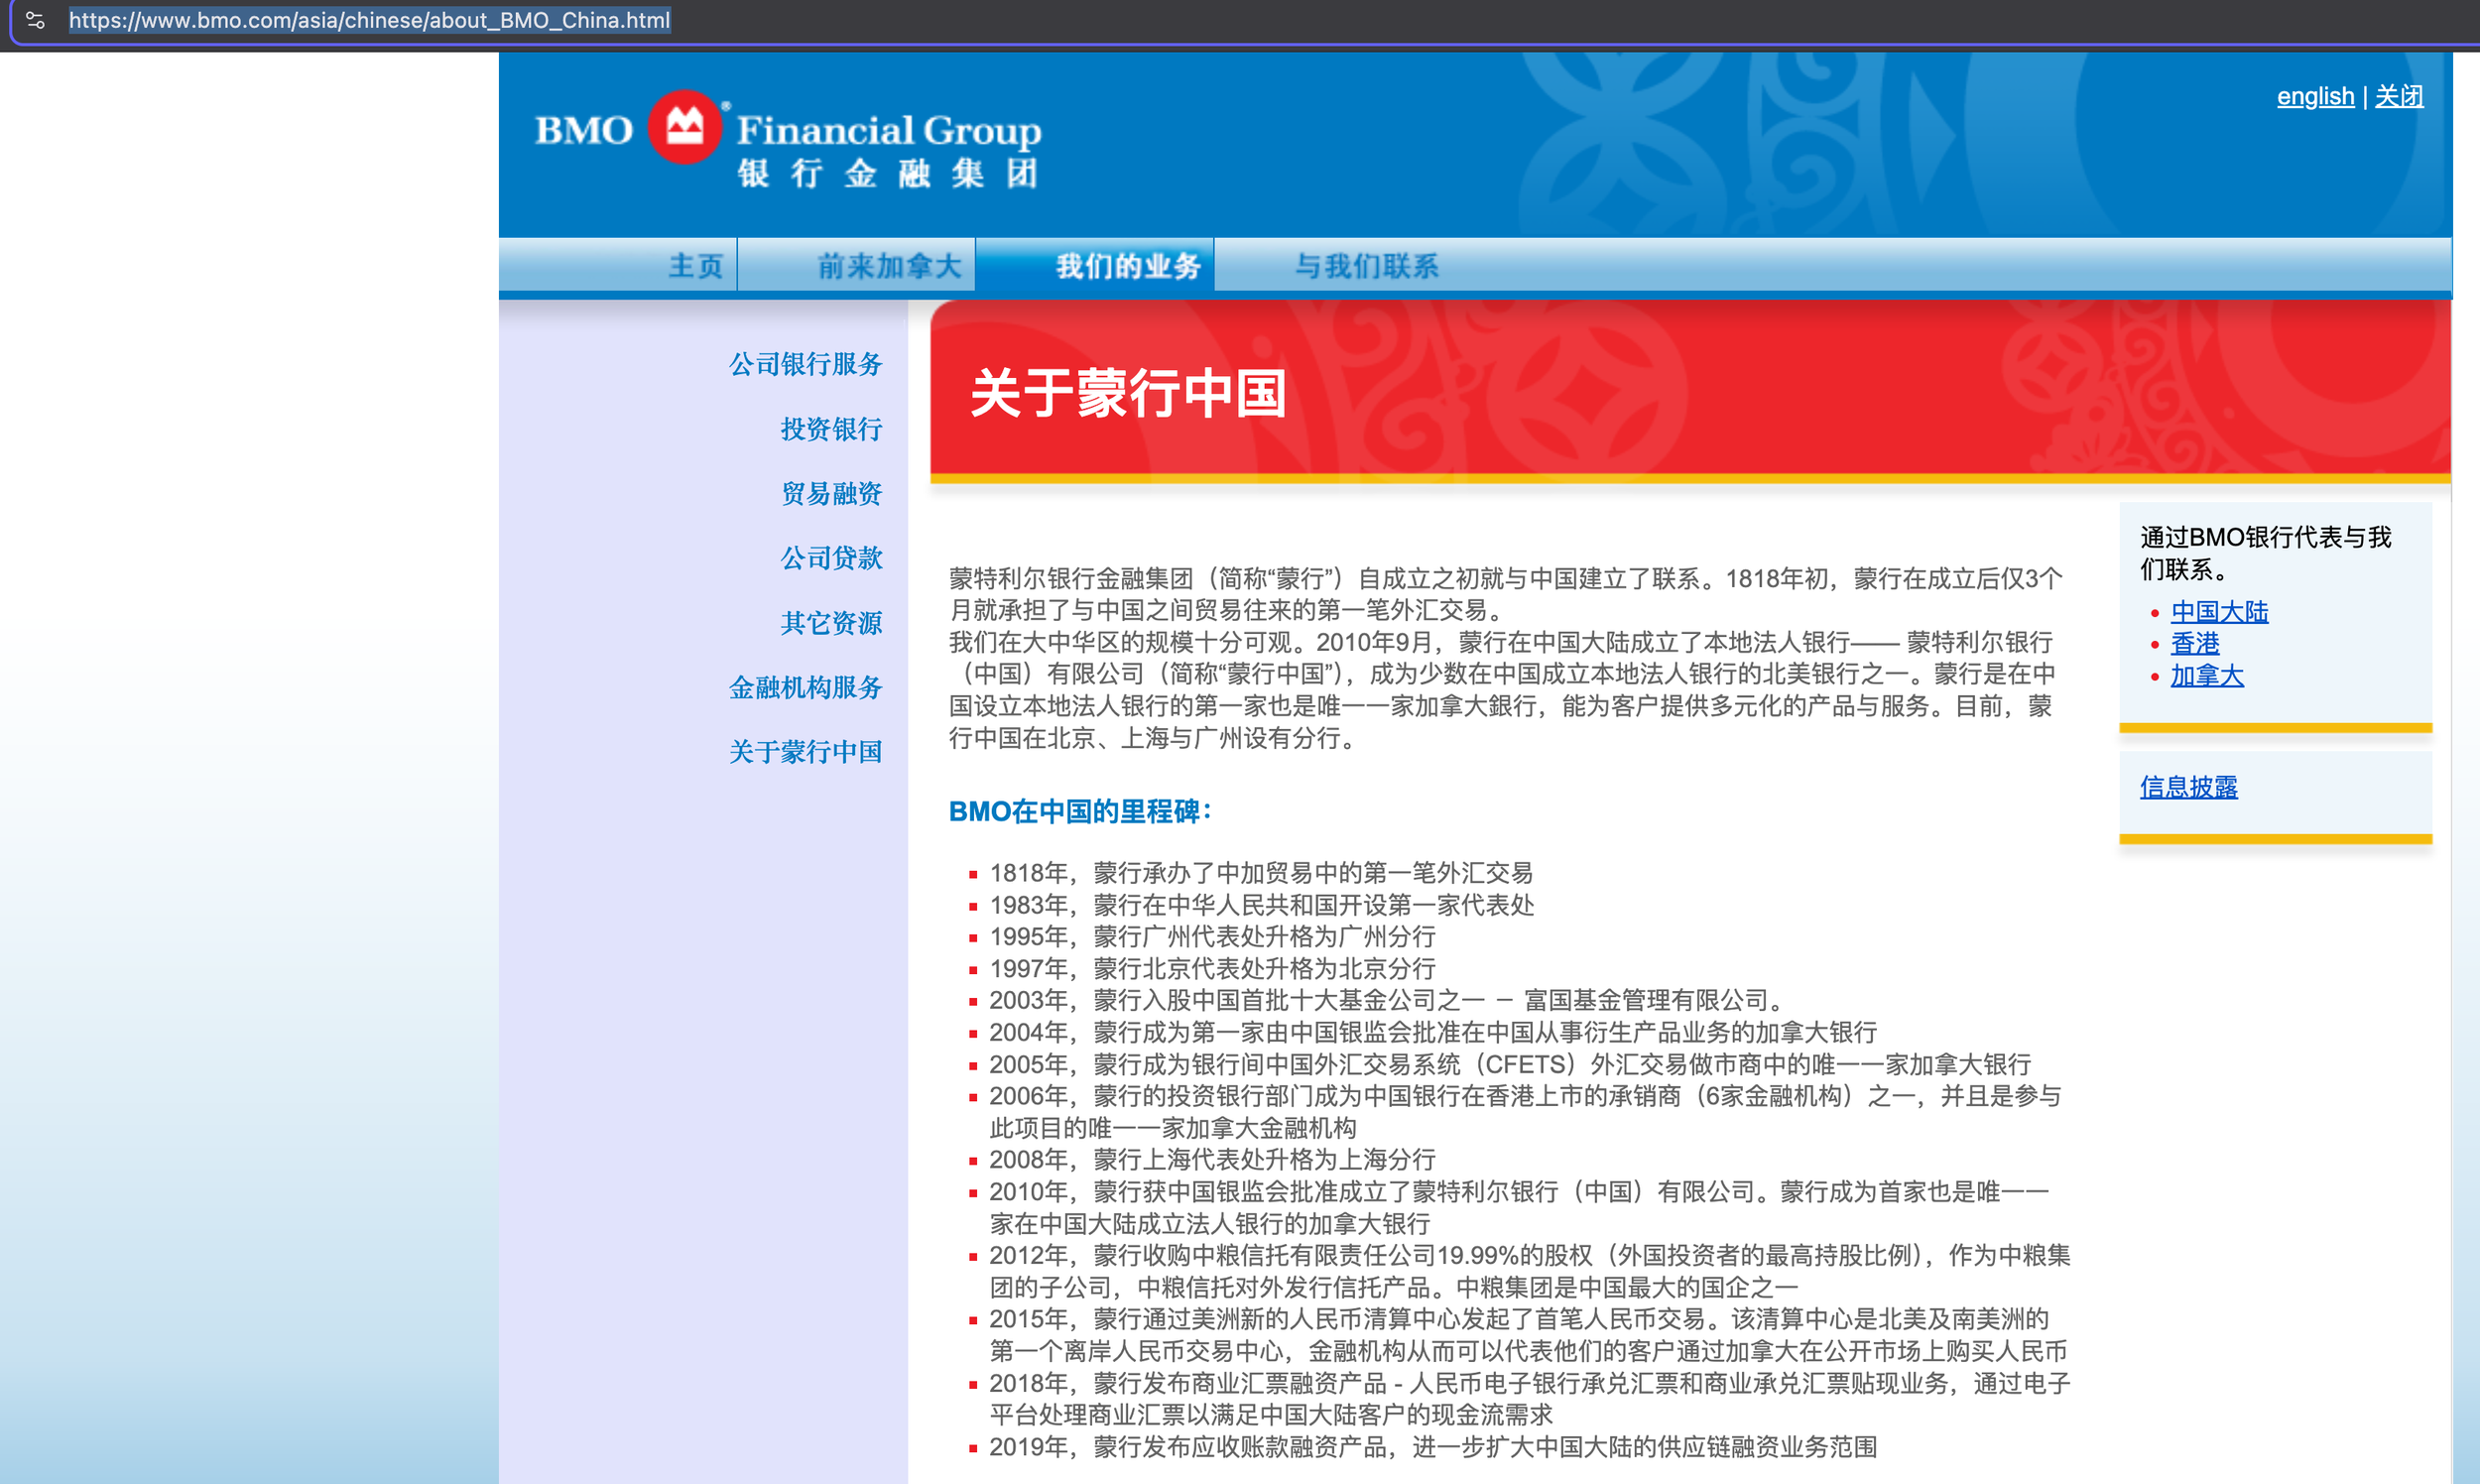
Task: Click the BMO red roundel logo
Action: (x=685, y=128)
